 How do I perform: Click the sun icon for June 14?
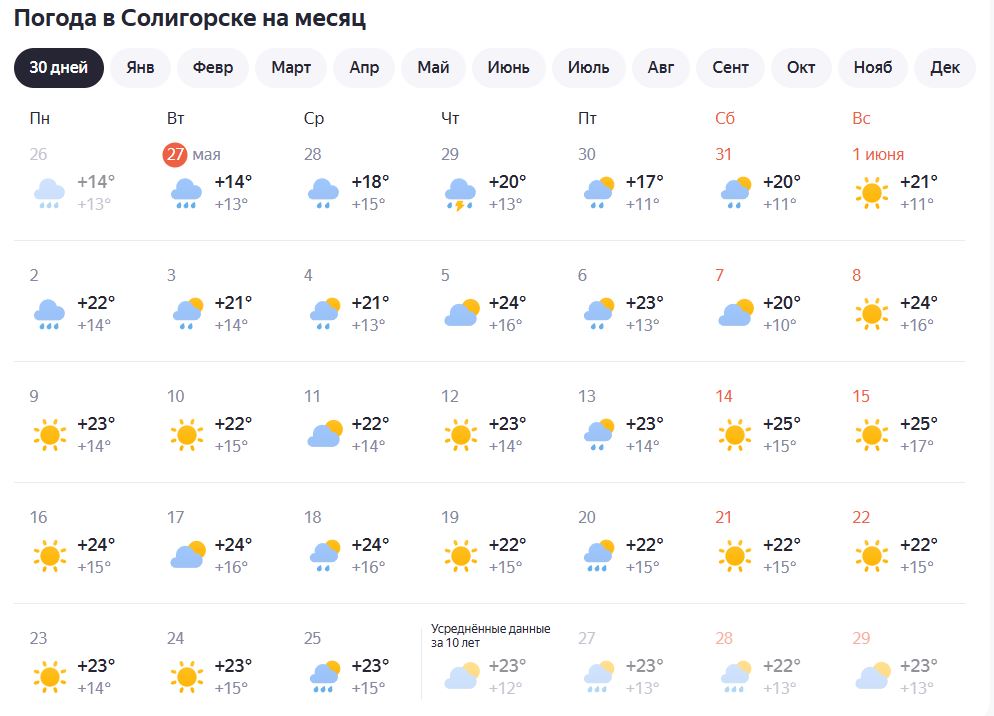[x=734, y=435]
